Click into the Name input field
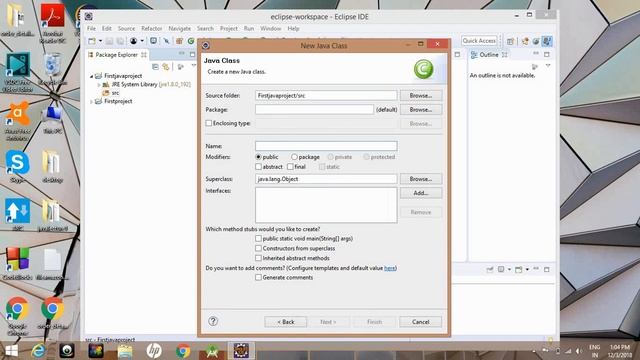The image size is (640, 360). tap(326, 146)
